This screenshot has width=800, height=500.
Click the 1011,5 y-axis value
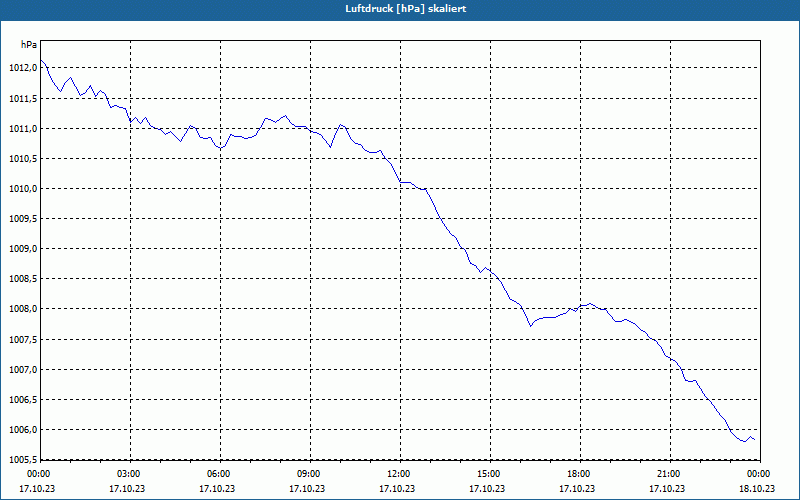[x=23, y=98]
